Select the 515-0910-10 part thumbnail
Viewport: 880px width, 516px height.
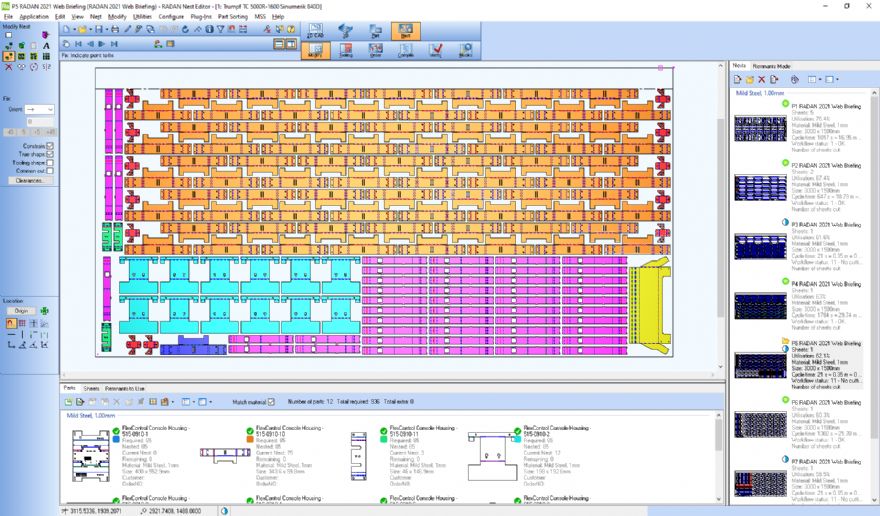(x=225, y=454)
